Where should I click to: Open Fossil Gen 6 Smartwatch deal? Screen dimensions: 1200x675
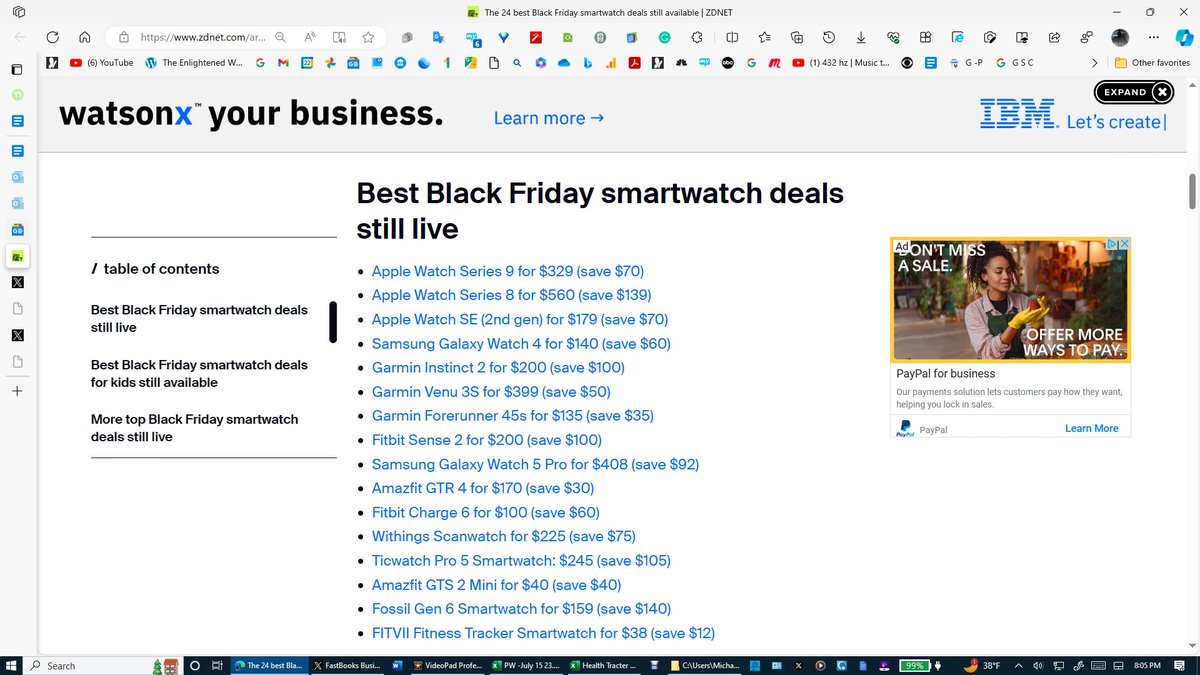pos(521,609)
